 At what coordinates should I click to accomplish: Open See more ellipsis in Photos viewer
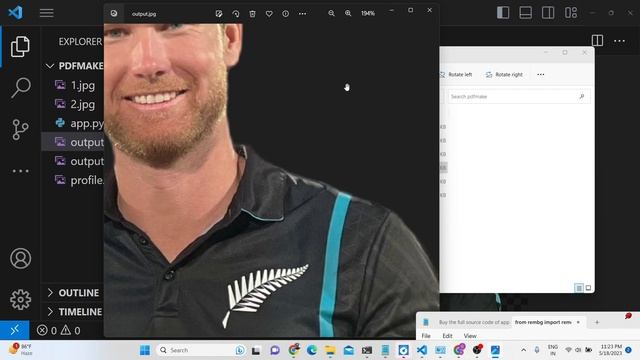(302, 13)
